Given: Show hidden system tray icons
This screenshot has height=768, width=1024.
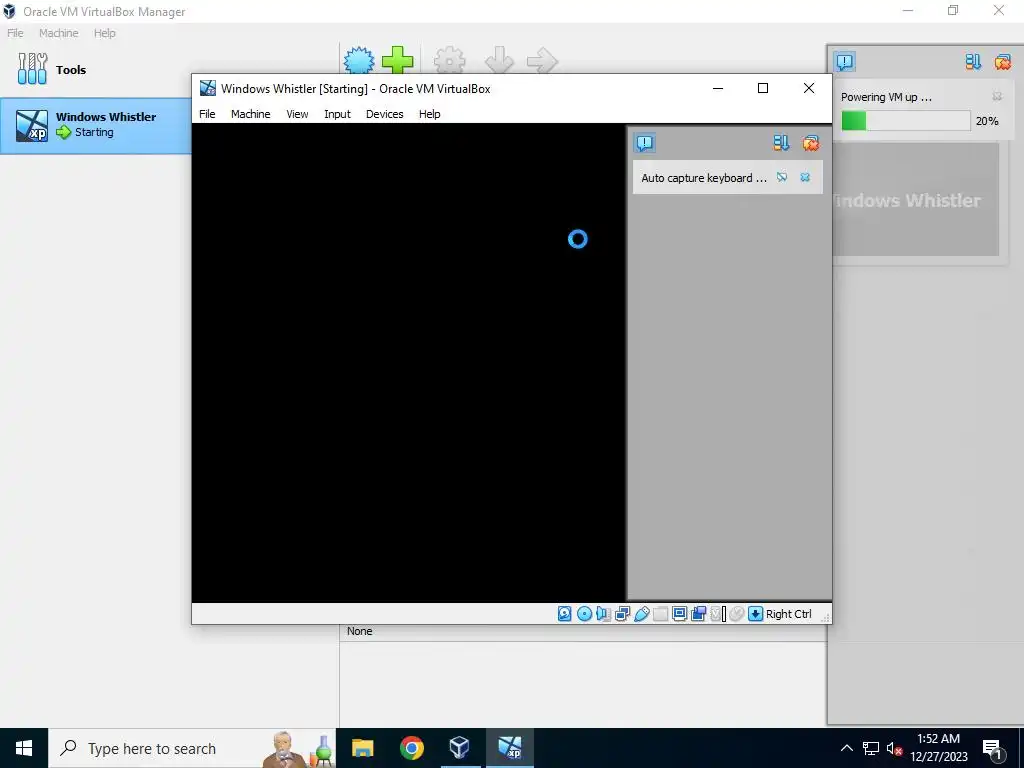Looking at the screenshot, I should pyautogui.click(x=846, y=748).
